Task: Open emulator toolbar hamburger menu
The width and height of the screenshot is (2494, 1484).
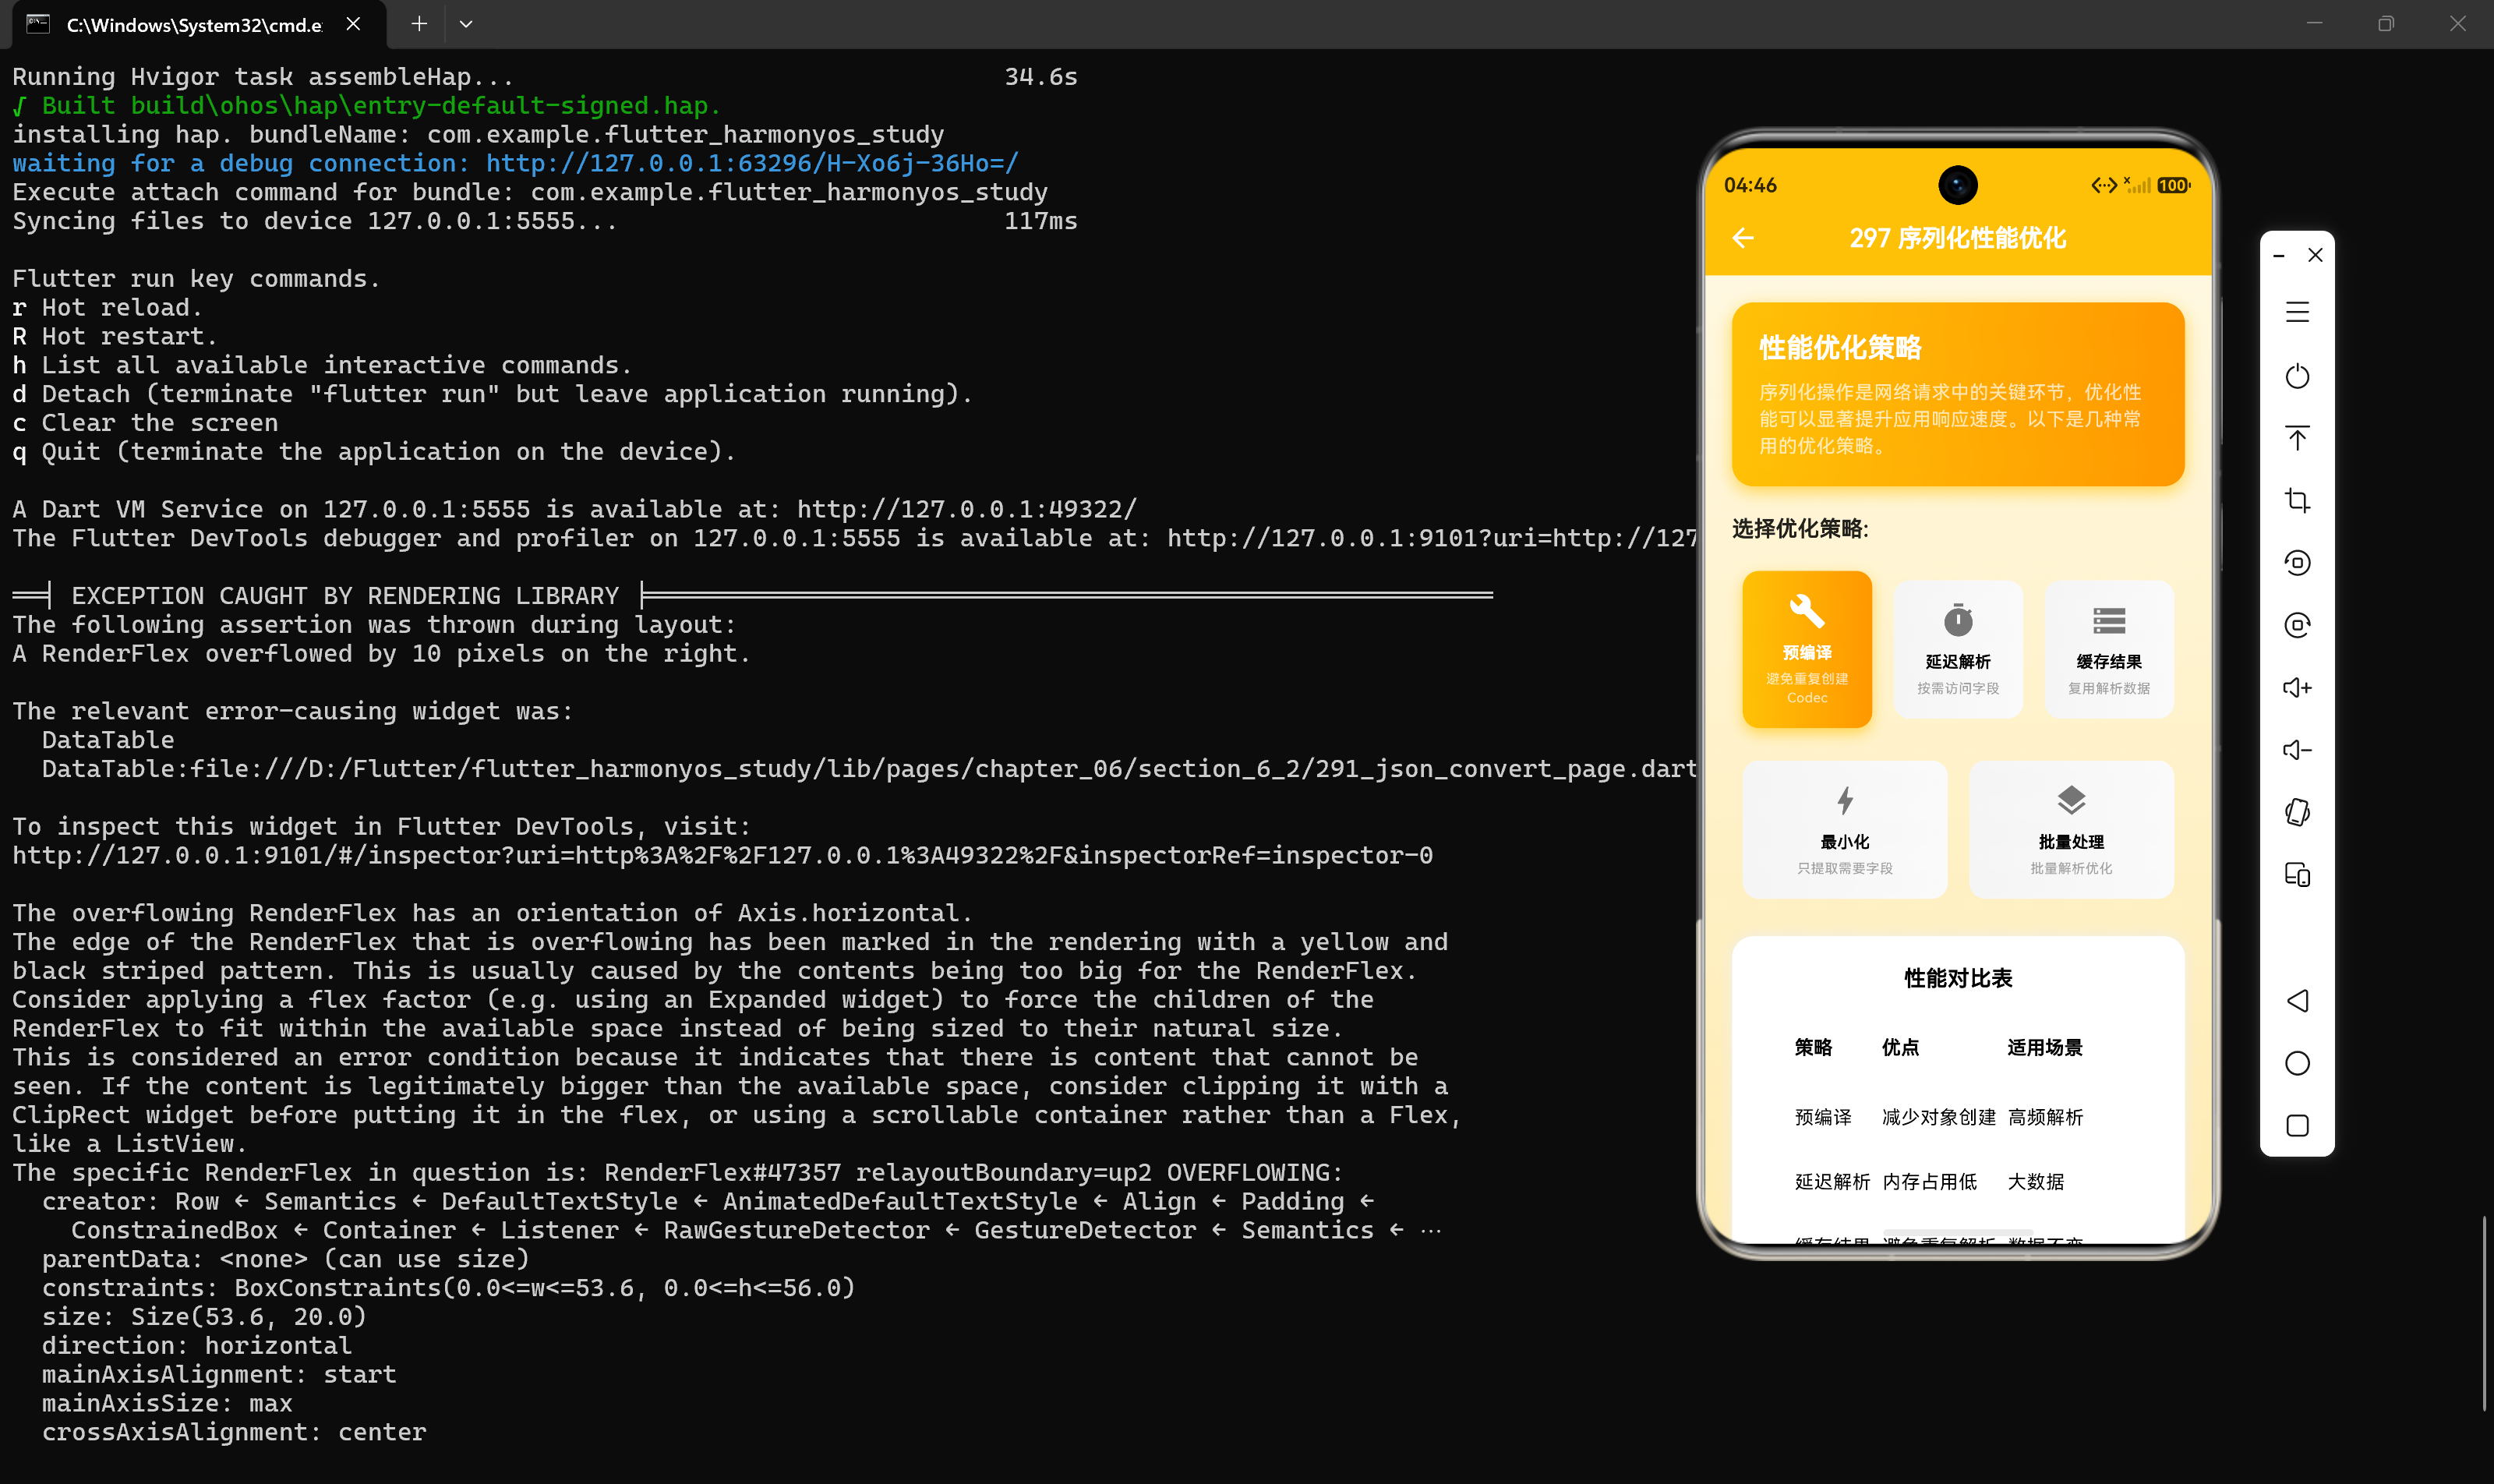Action: click(2297, 312)
